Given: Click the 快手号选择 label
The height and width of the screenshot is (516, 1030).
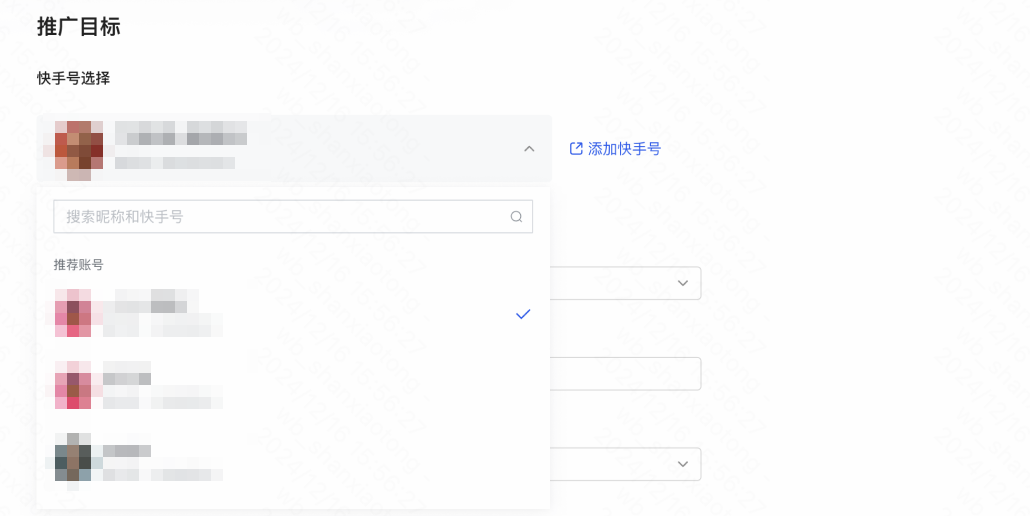Looking at the screenshot, I should (74, 78).
